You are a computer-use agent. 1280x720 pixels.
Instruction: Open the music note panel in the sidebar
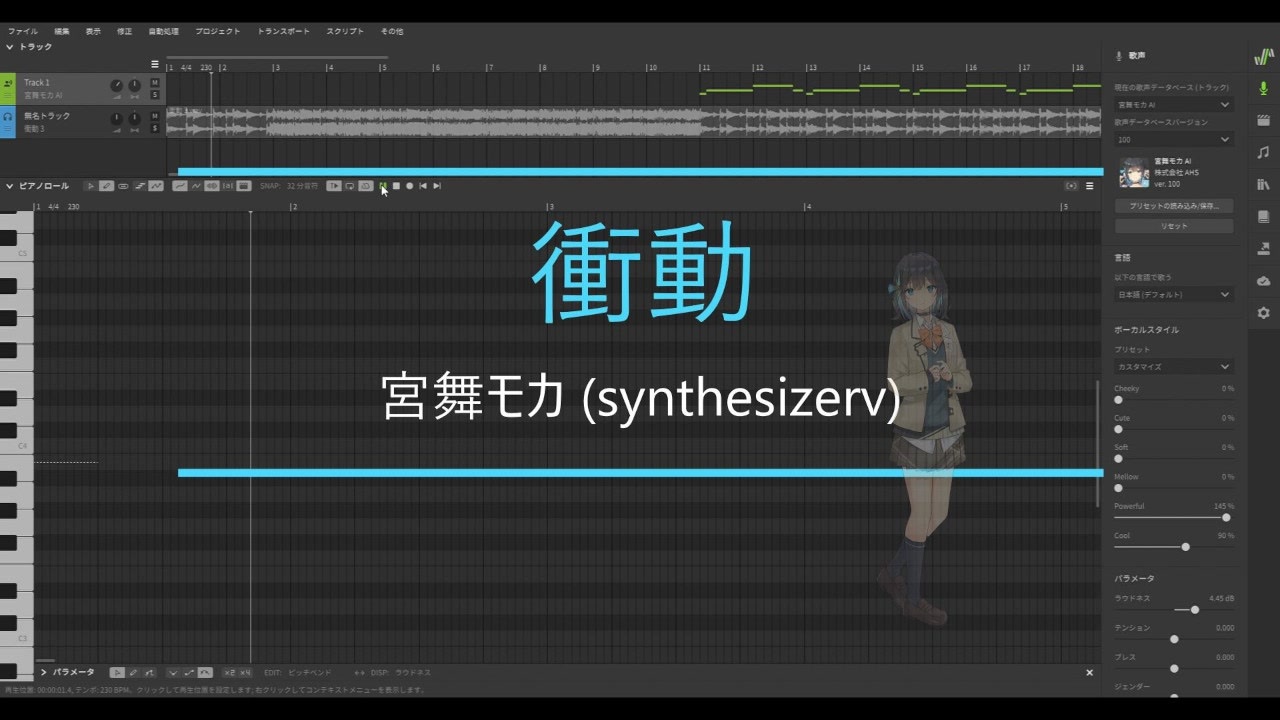coord(1264,152)
